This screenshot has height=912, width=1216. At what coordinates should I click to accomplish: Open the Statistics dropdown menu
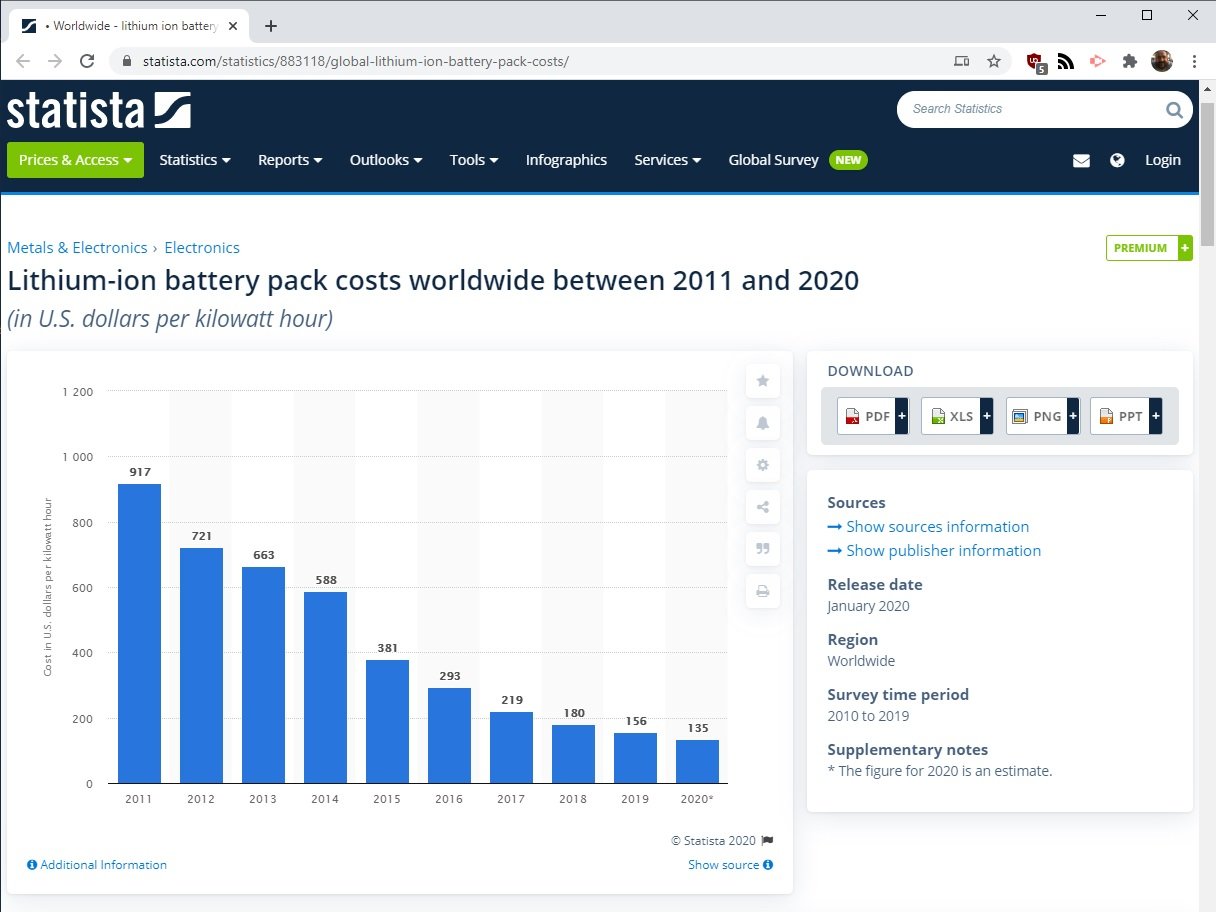(195, 160)
